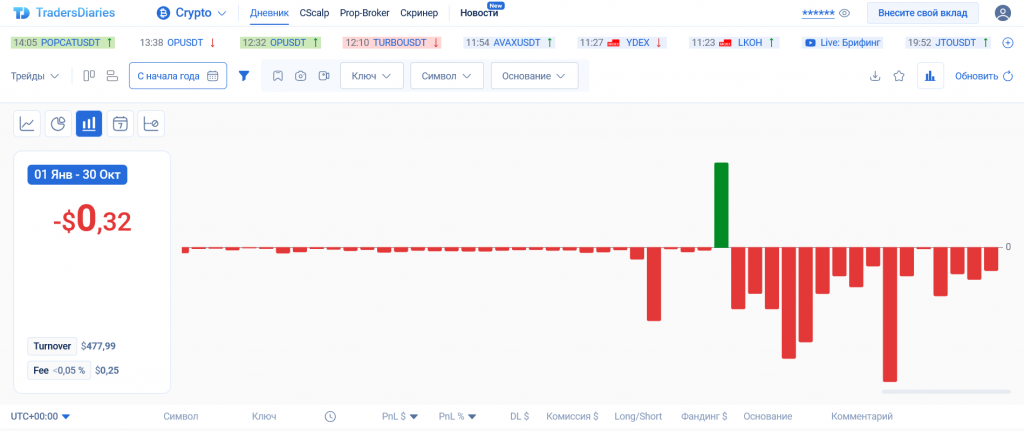Click the tall green profit bar
1024x431 pixels.
(721, 205)
